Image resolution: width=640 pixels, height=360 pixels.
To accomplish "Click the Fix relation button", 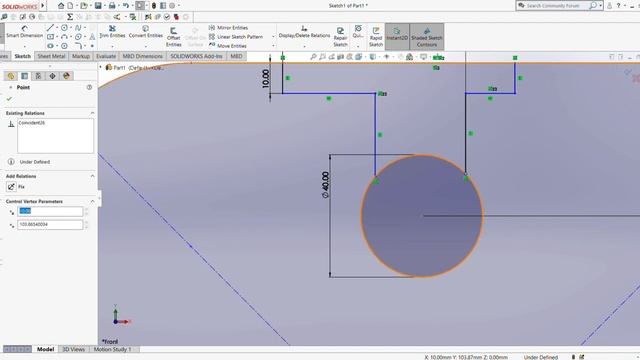I will tap(11, 187).
